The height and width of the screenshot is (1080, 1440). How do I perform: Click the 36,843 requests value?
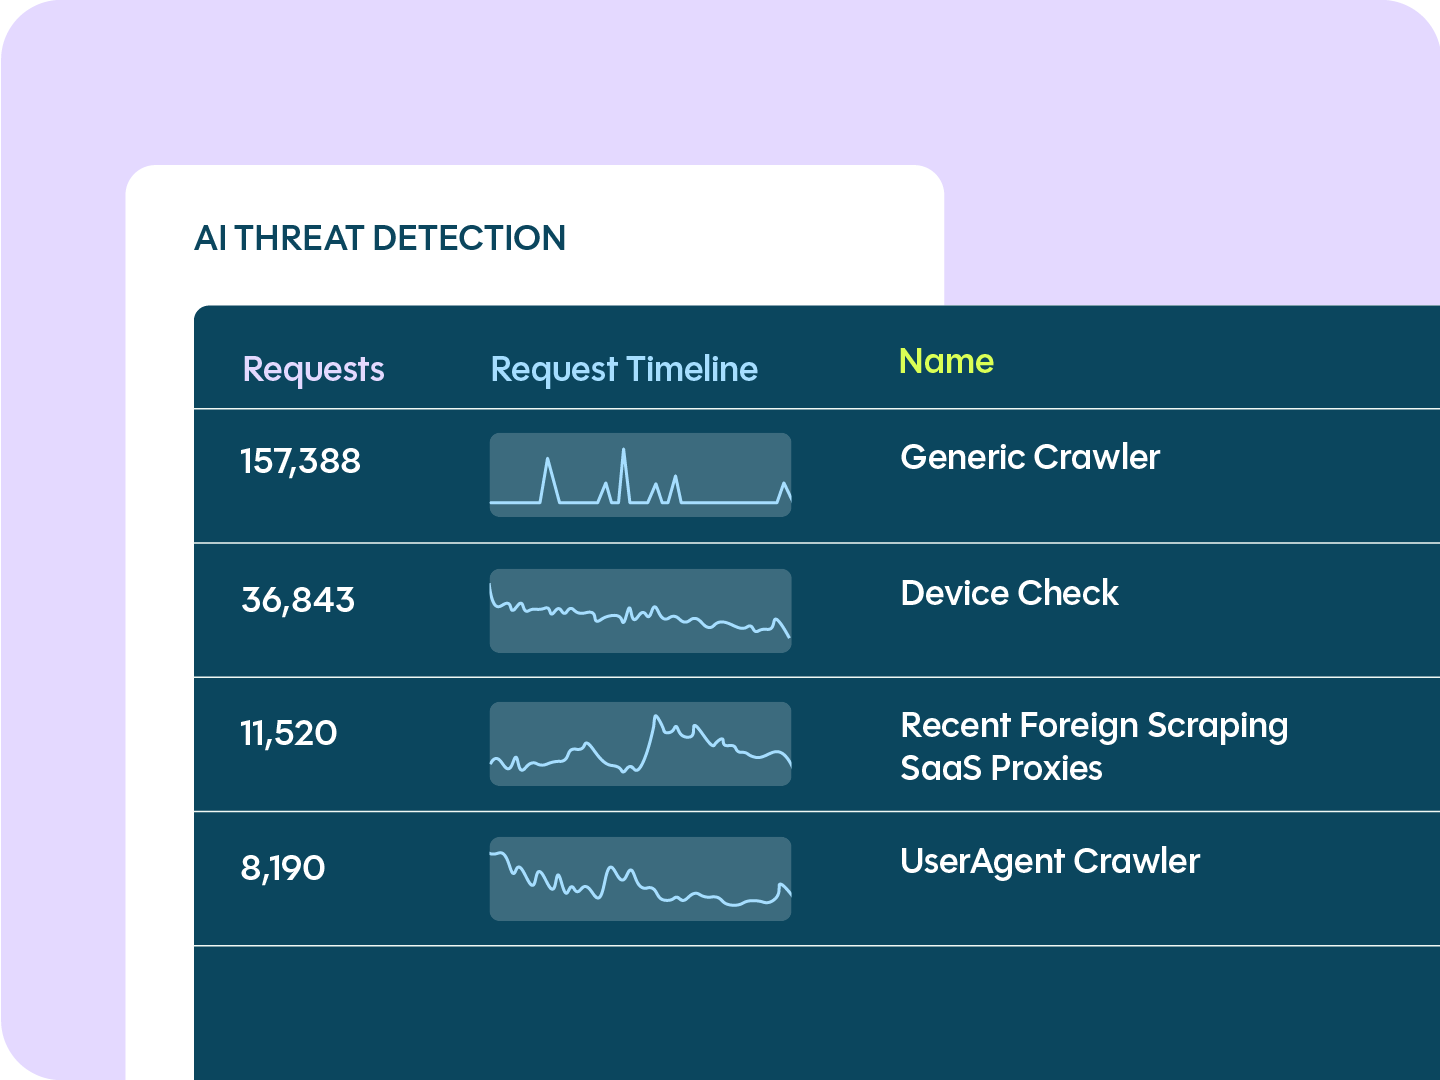298,600
